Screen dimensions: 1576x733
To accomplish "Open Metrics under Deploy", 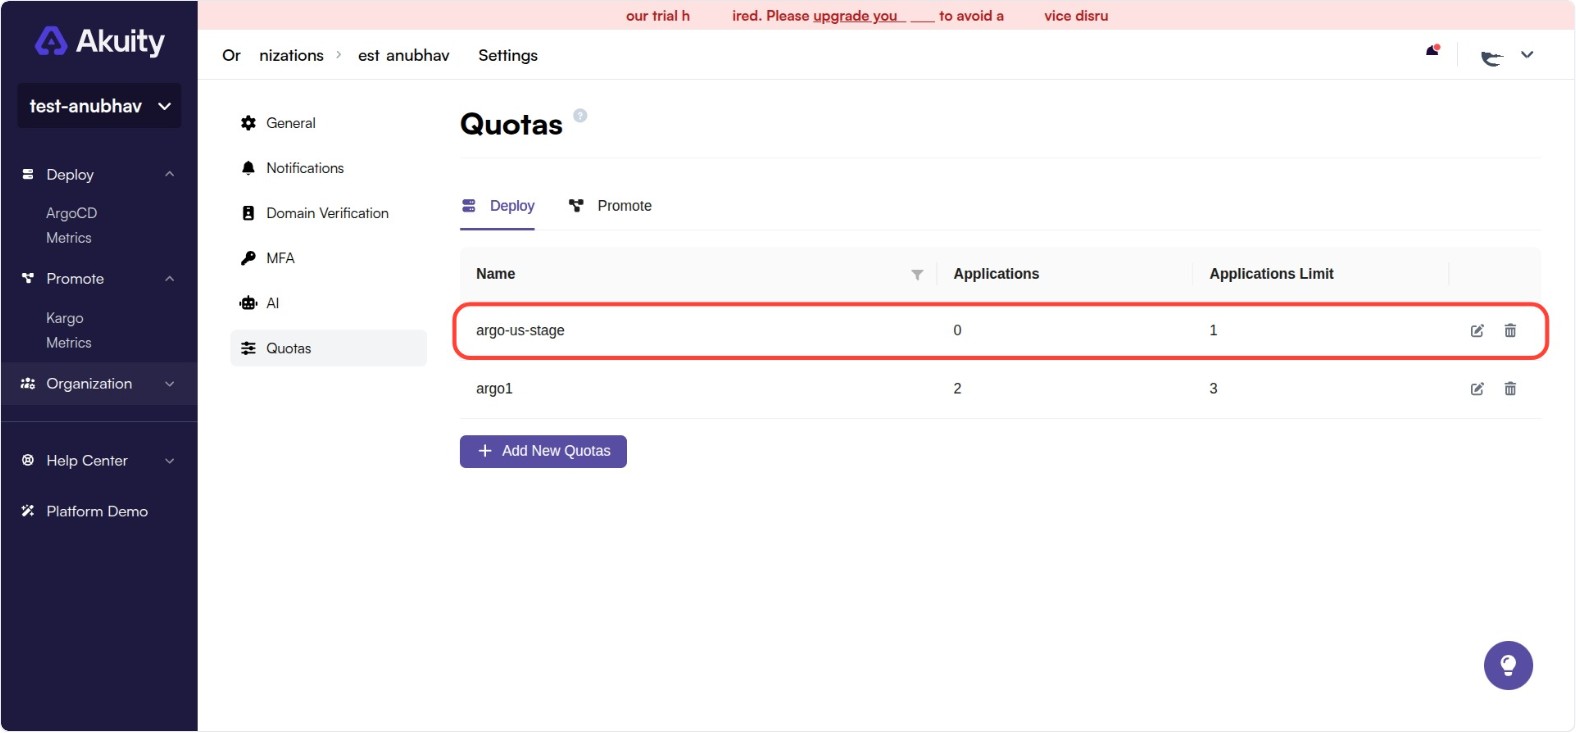I will point(69,238).
